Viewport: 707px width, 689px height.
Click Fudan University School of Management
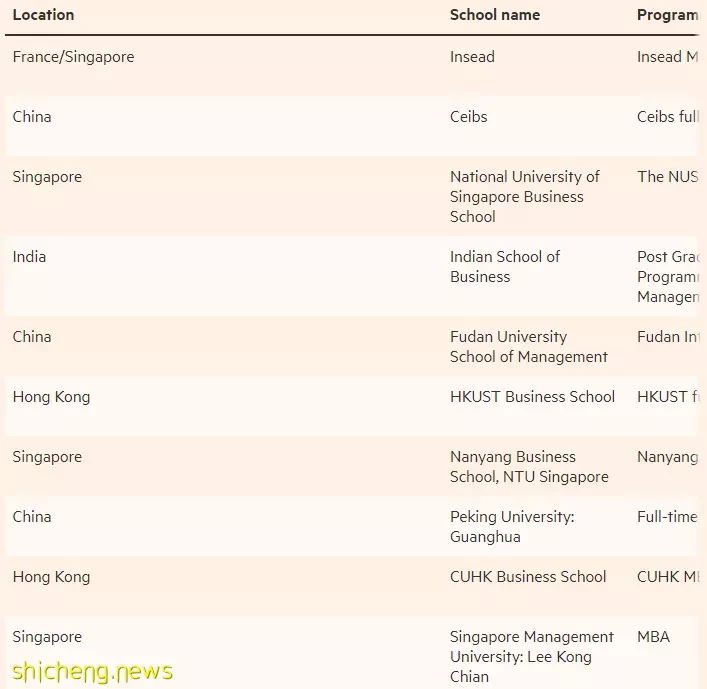click(528, 347)
